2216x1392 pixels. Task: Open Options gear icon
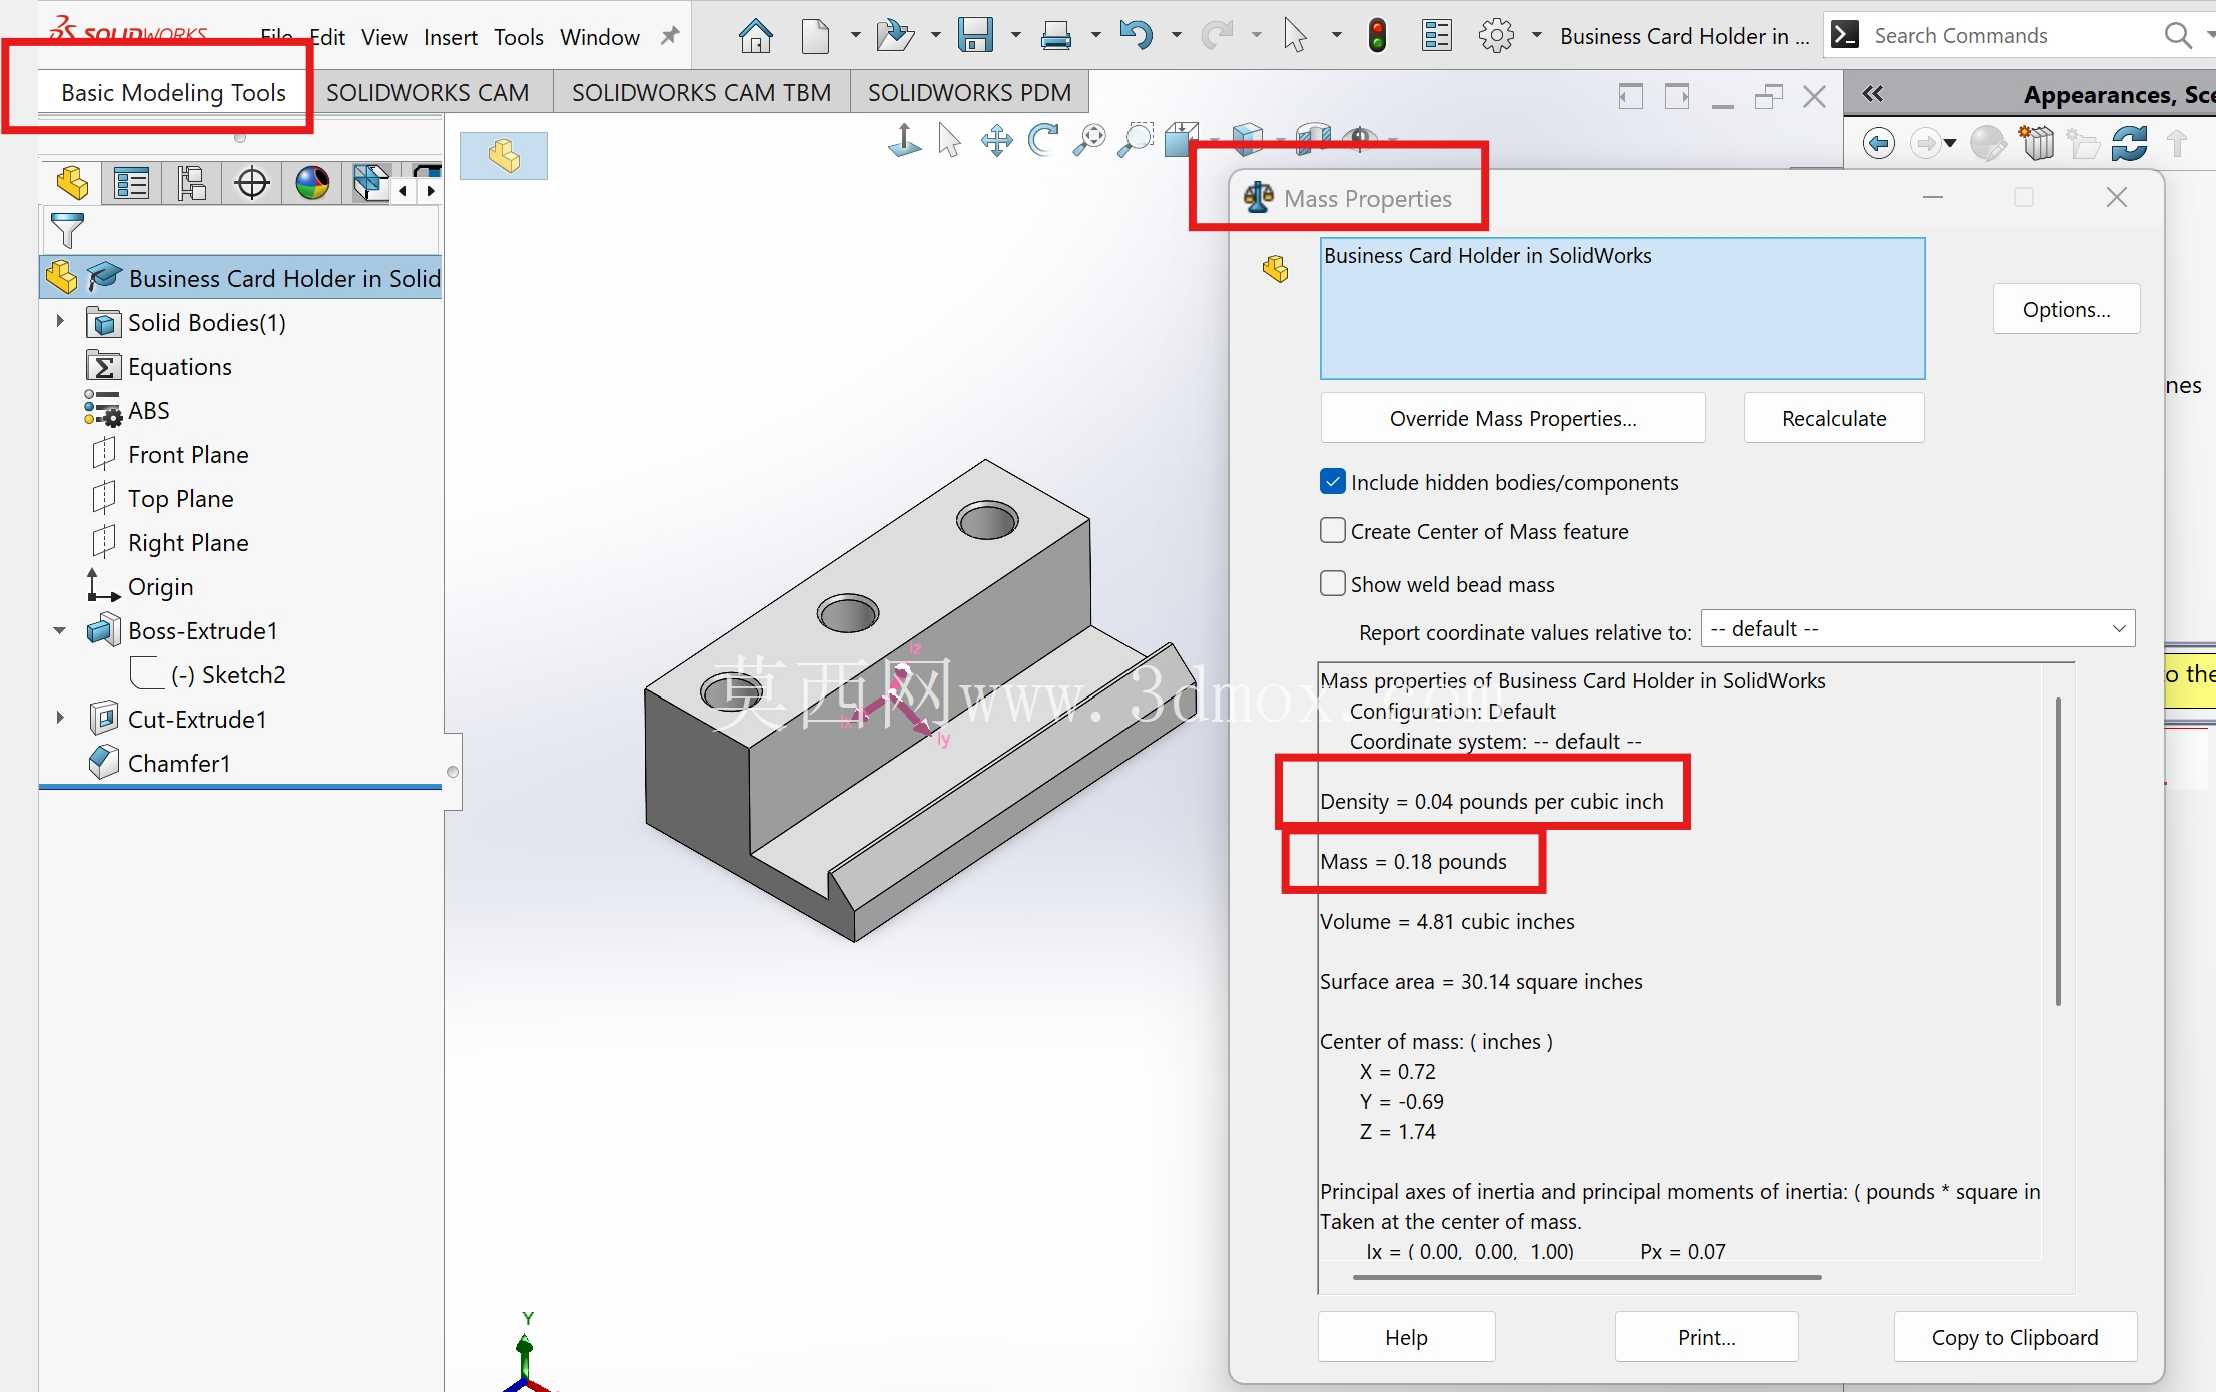point(1496,36)
